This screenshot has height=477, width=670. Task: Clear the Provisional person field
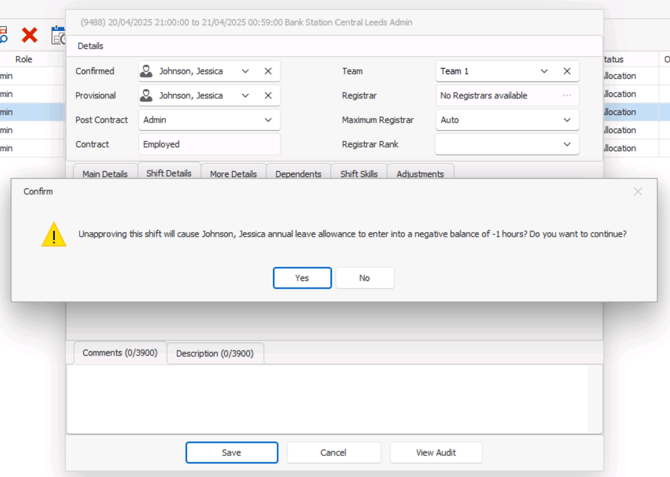pos(268,96)
